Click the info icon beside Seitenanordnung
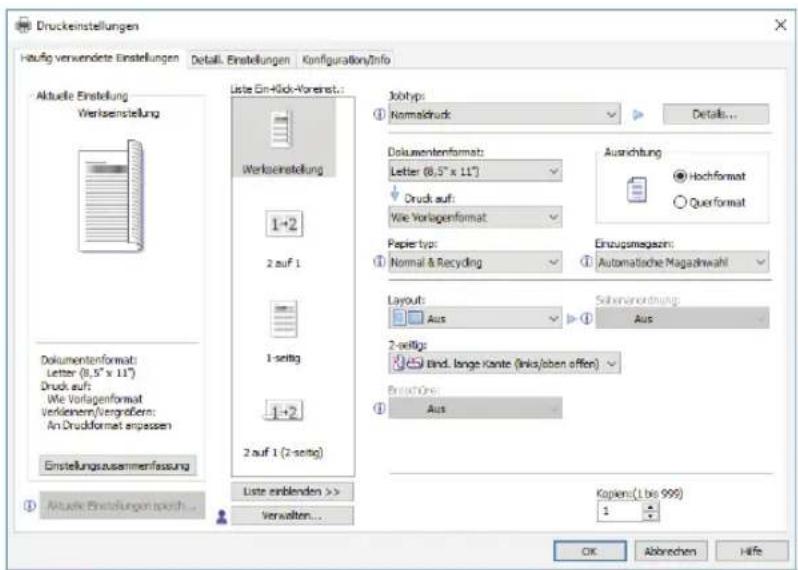 point(586,319)
